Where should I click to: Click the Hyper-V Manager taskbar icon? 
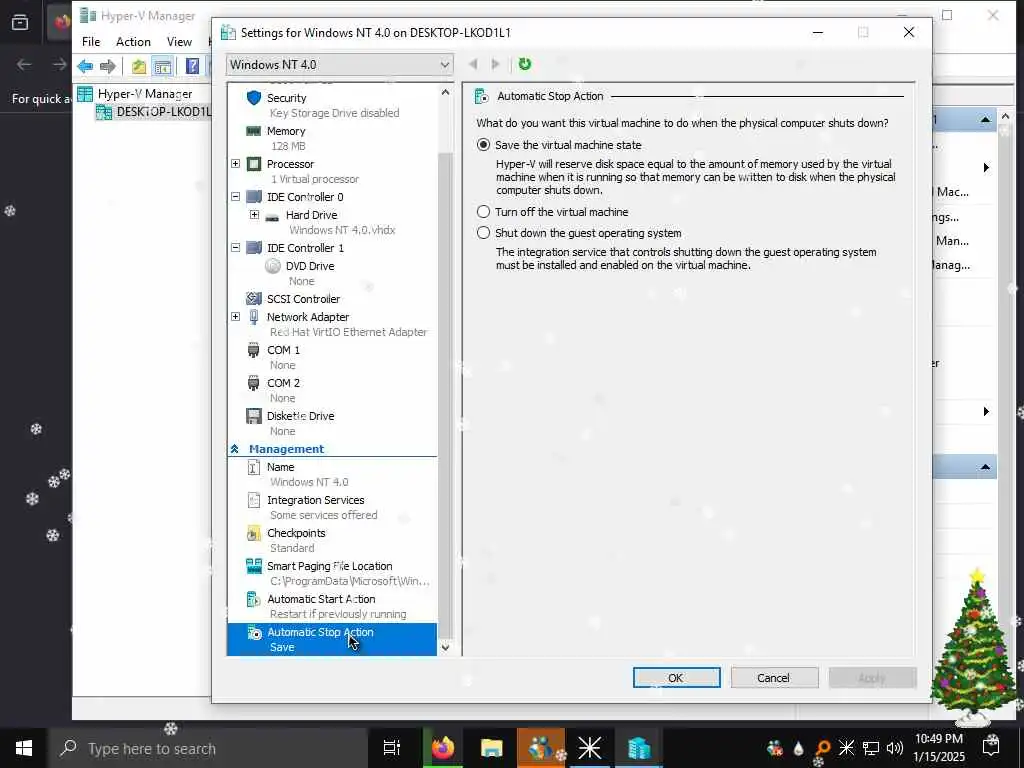click(x=639, y=748)
